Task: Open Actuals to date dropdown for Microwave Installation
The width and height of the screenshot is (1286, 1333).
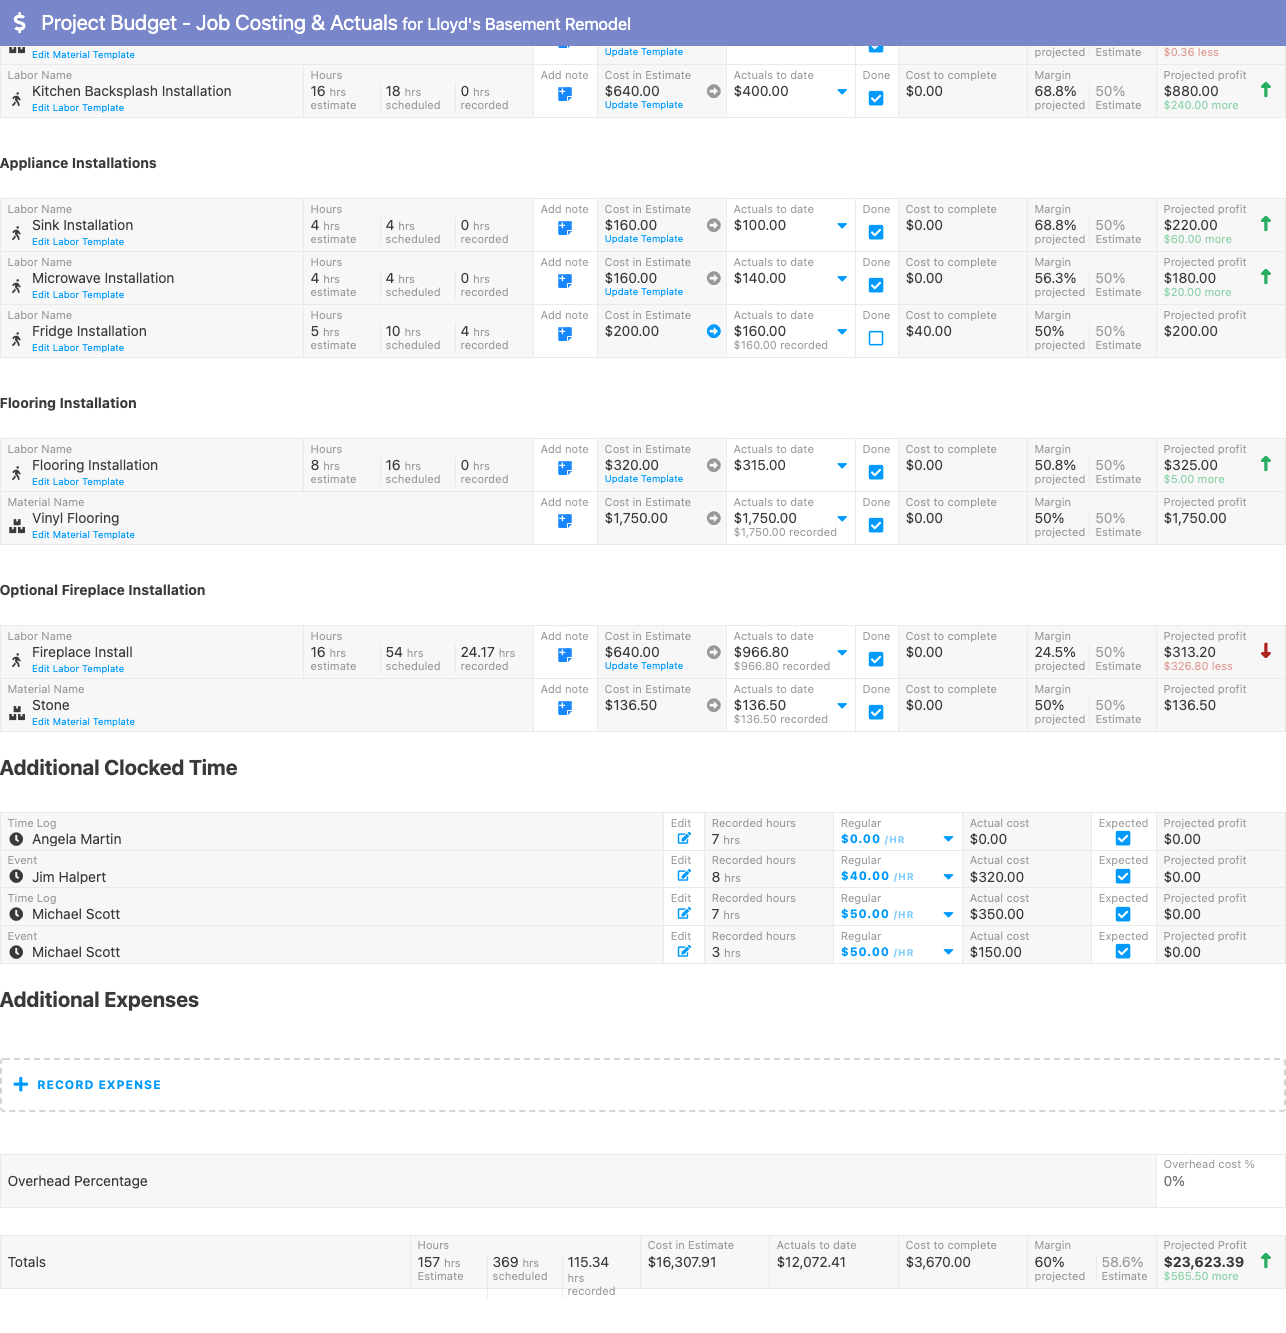Action: [x=842, y=279]
